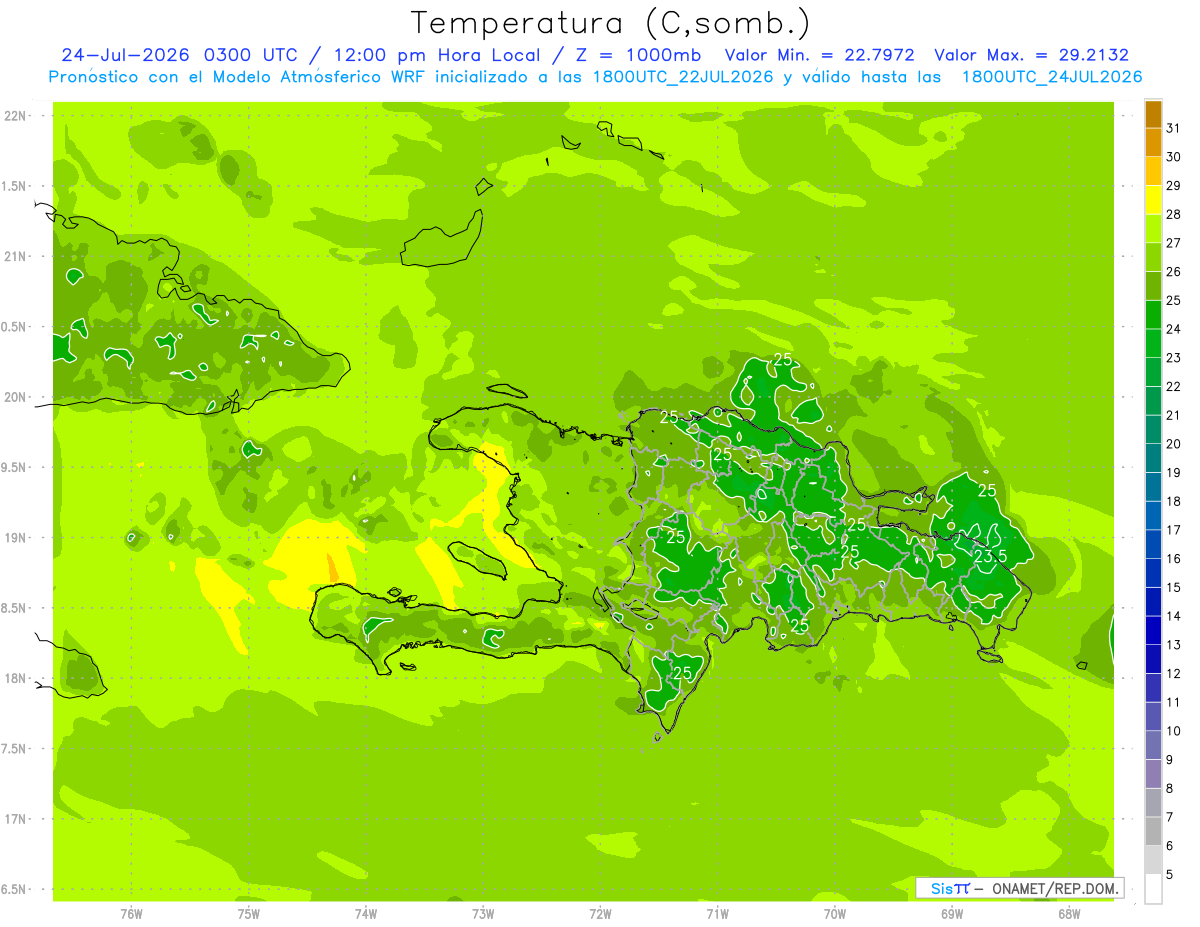1200x927 pixels.
Task: Pick the gray swatch between 6 and 7
Action: click(x=1153, y=832)
